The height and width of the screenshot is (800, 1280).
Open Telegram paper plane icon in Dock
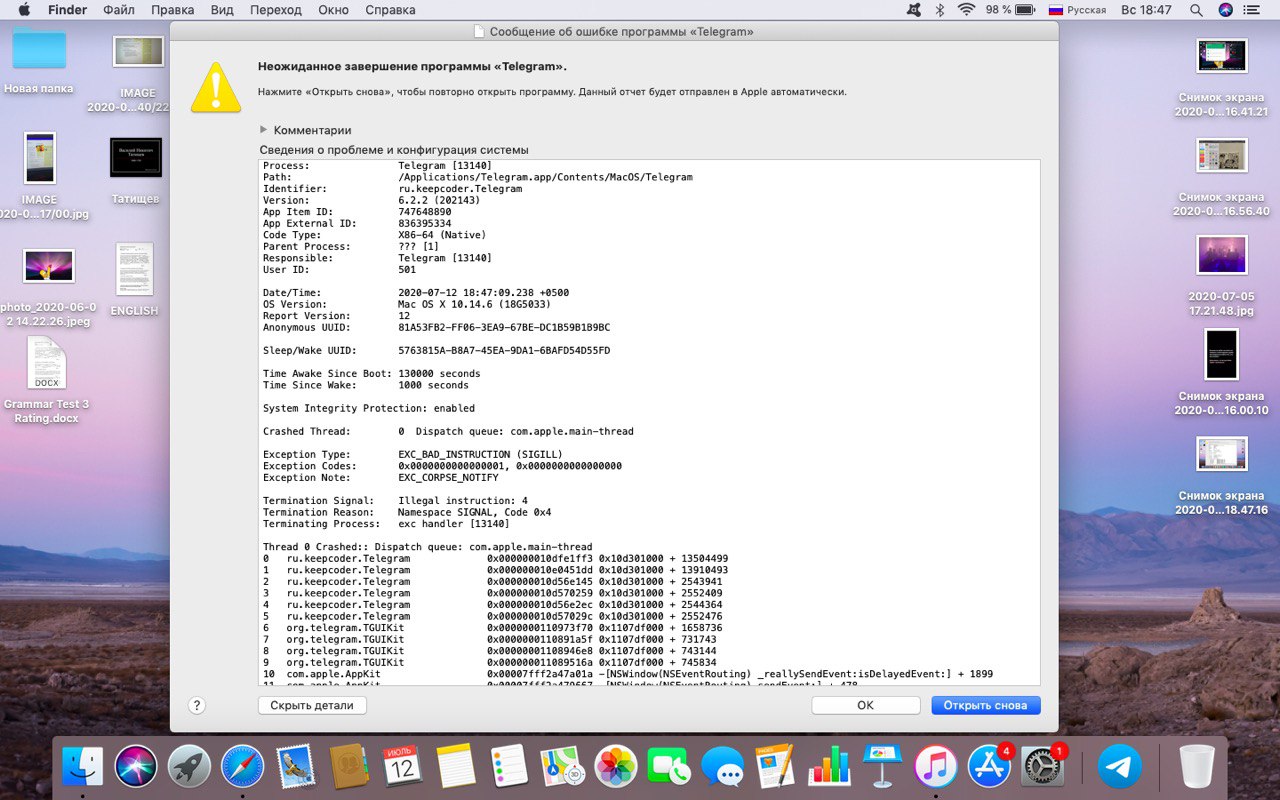pos(1120,767)
